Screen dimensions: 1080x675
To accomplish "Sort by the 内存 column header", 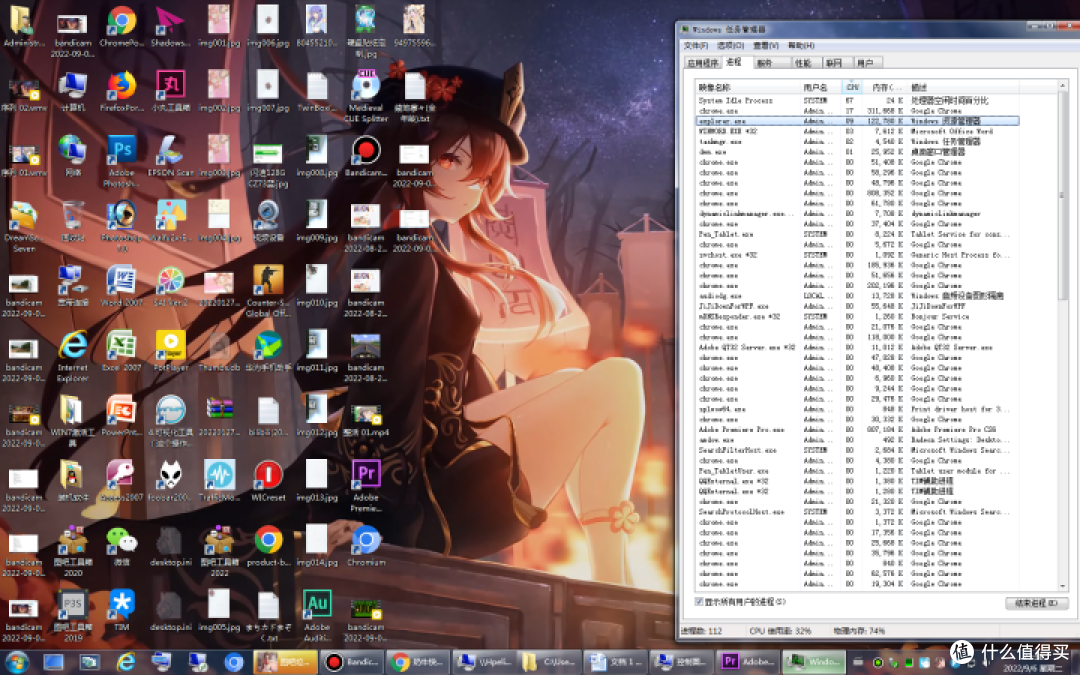I will pos(884,87).
